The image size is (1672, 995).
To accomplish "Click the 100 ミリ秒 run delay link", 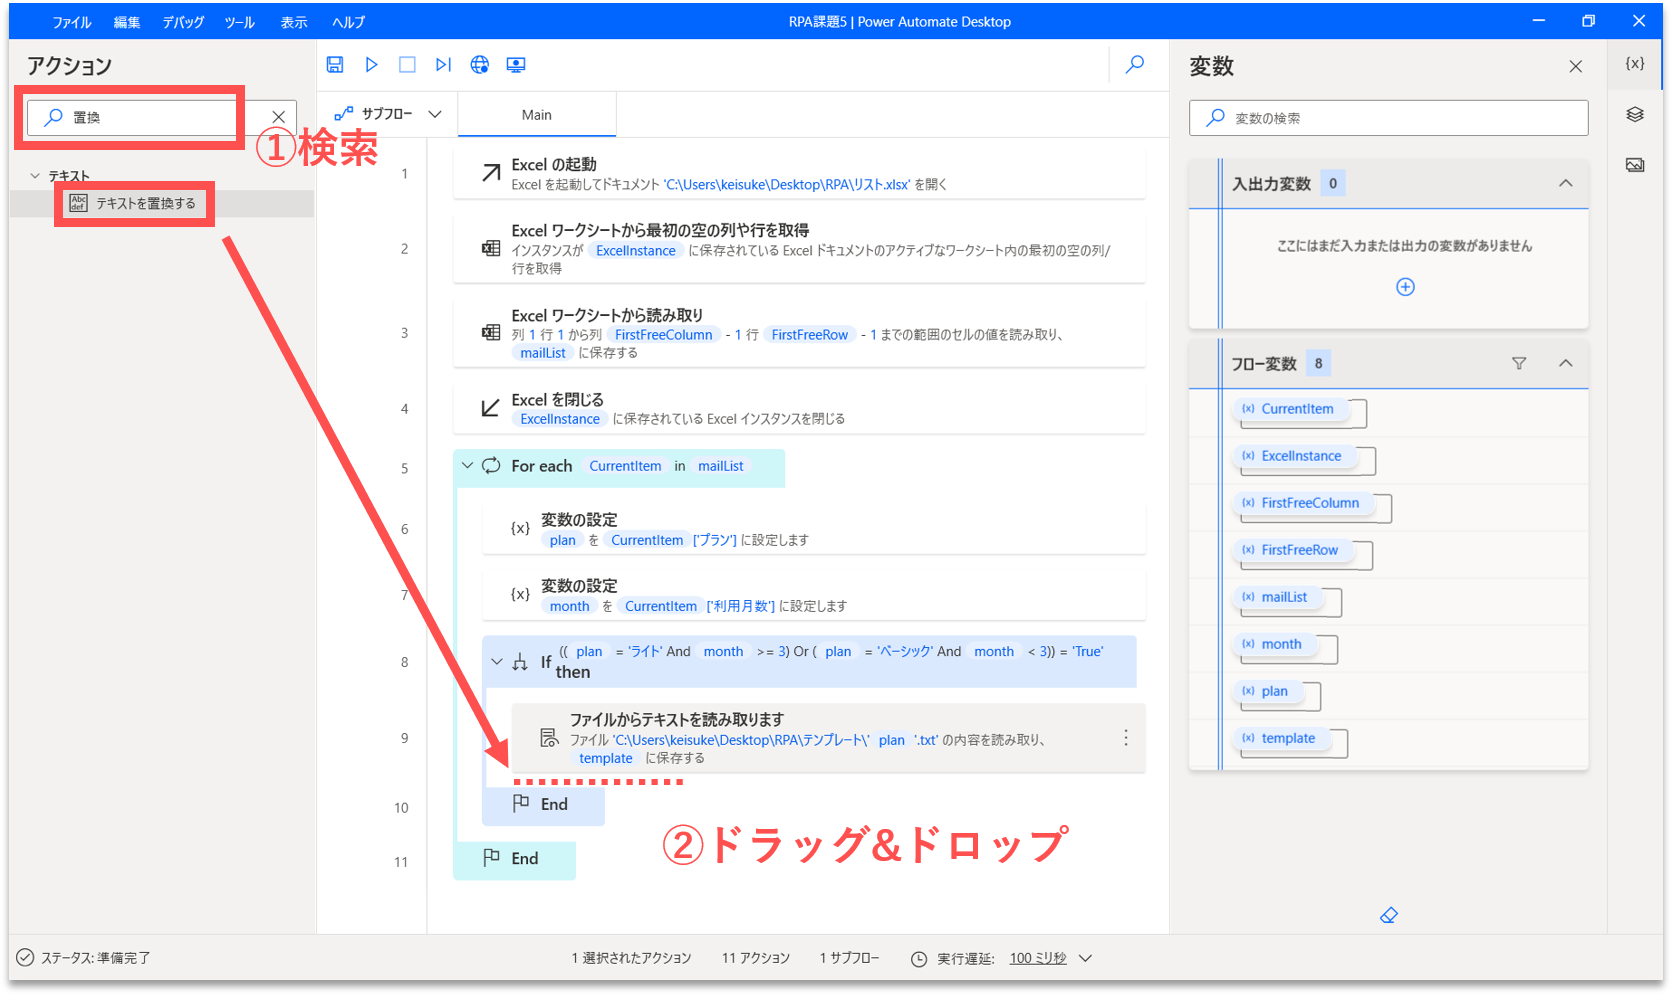I will (x=1037, y=958).
